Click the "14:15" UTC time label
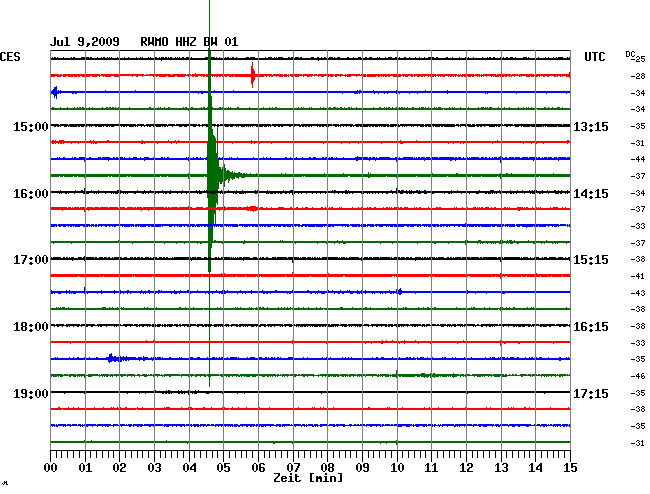 coord(591,194)
